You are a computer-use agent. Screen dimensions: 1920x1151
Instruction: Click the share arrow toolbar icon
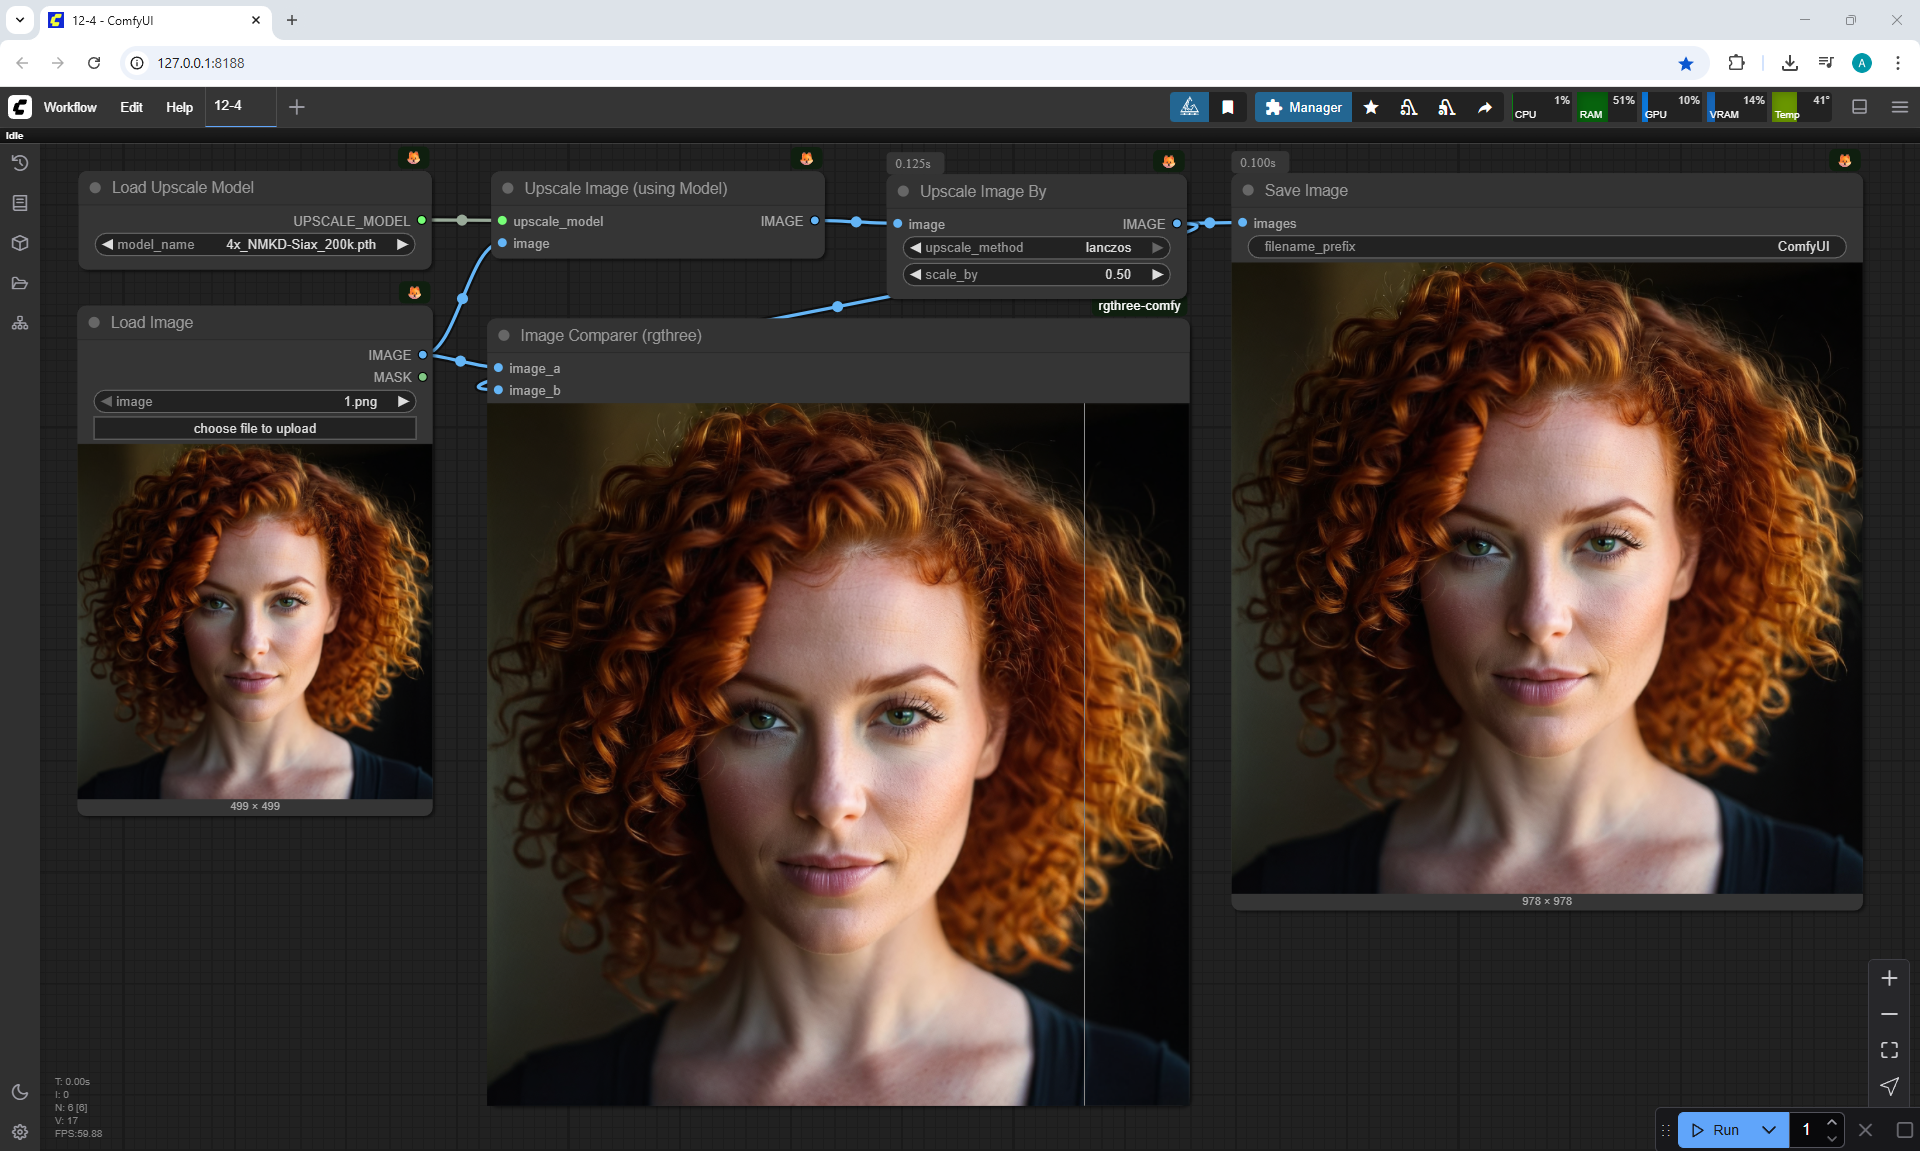point(1485,107)
